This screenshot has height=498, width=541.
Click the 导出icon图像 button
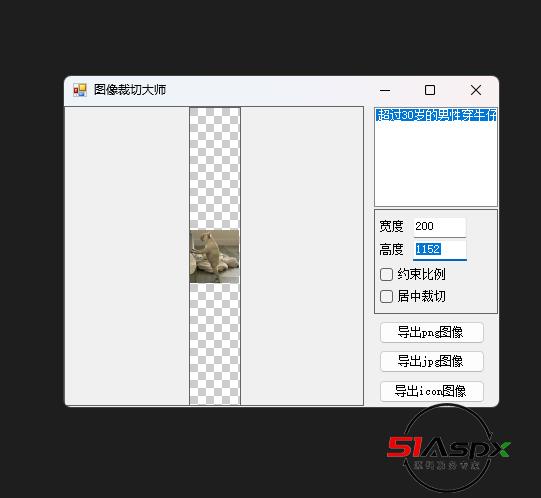click(x=432, y=391)
